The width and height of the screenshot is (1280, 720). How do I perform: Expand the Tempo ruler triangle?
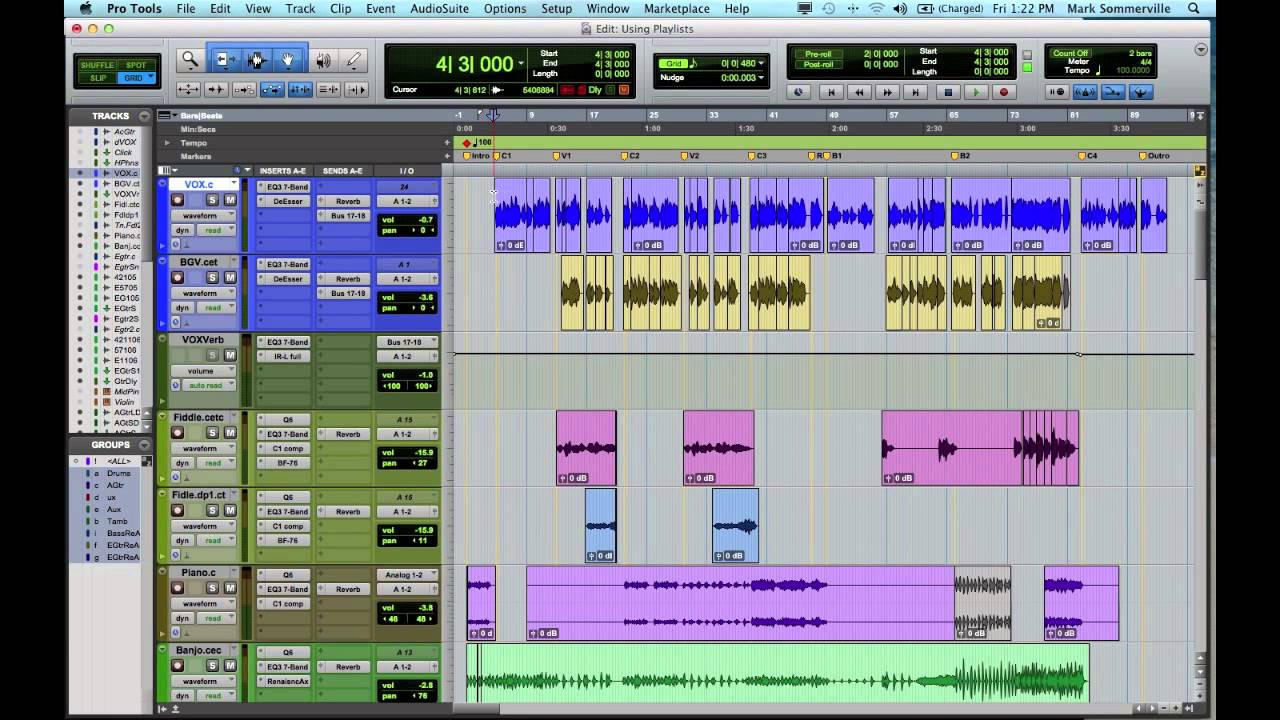point(168,143)
